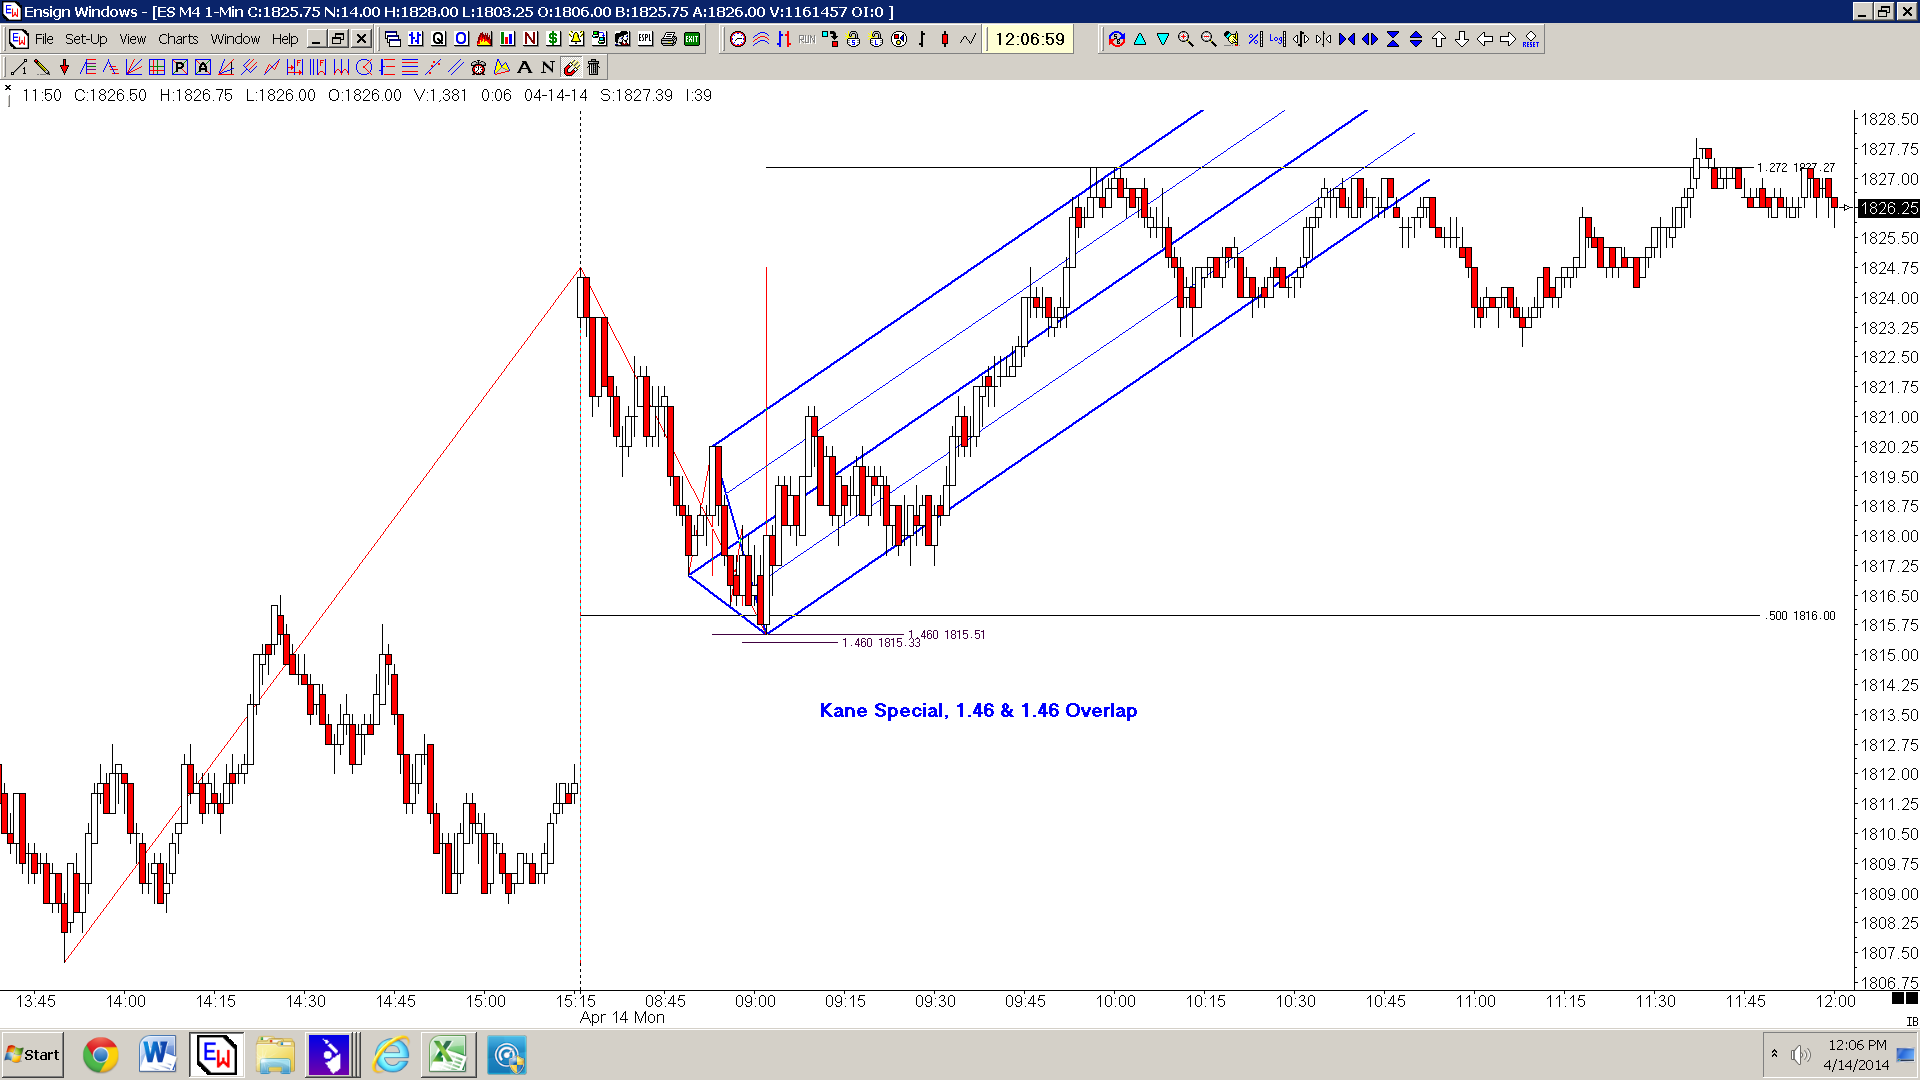Click the trash can delete tool
The height and width of the screenshot is (1080, 1920).
pyautogui.click(x=593, y=67)
